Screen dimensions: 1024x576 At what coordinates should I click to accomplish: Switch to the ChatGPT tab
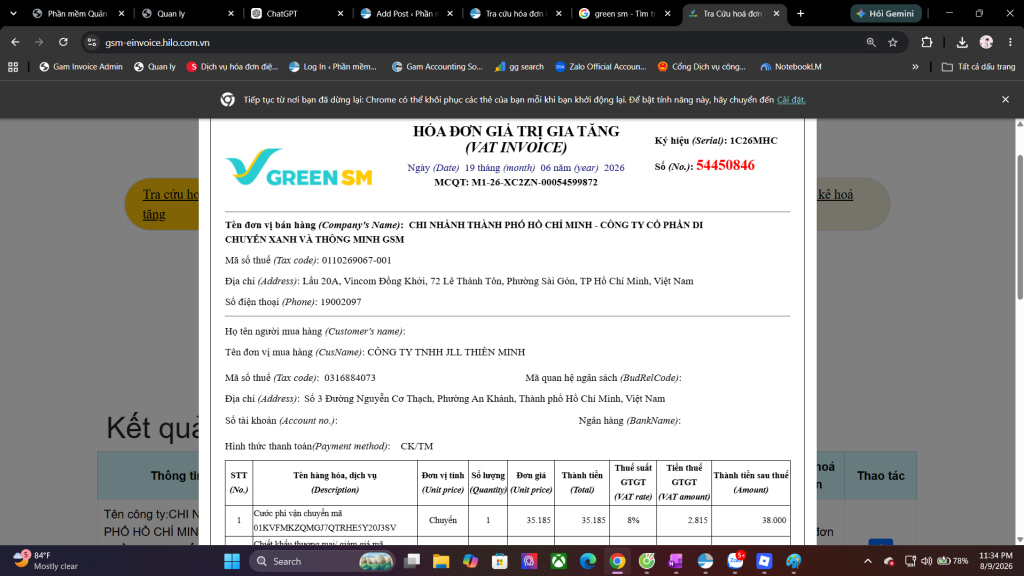[296, 14]
